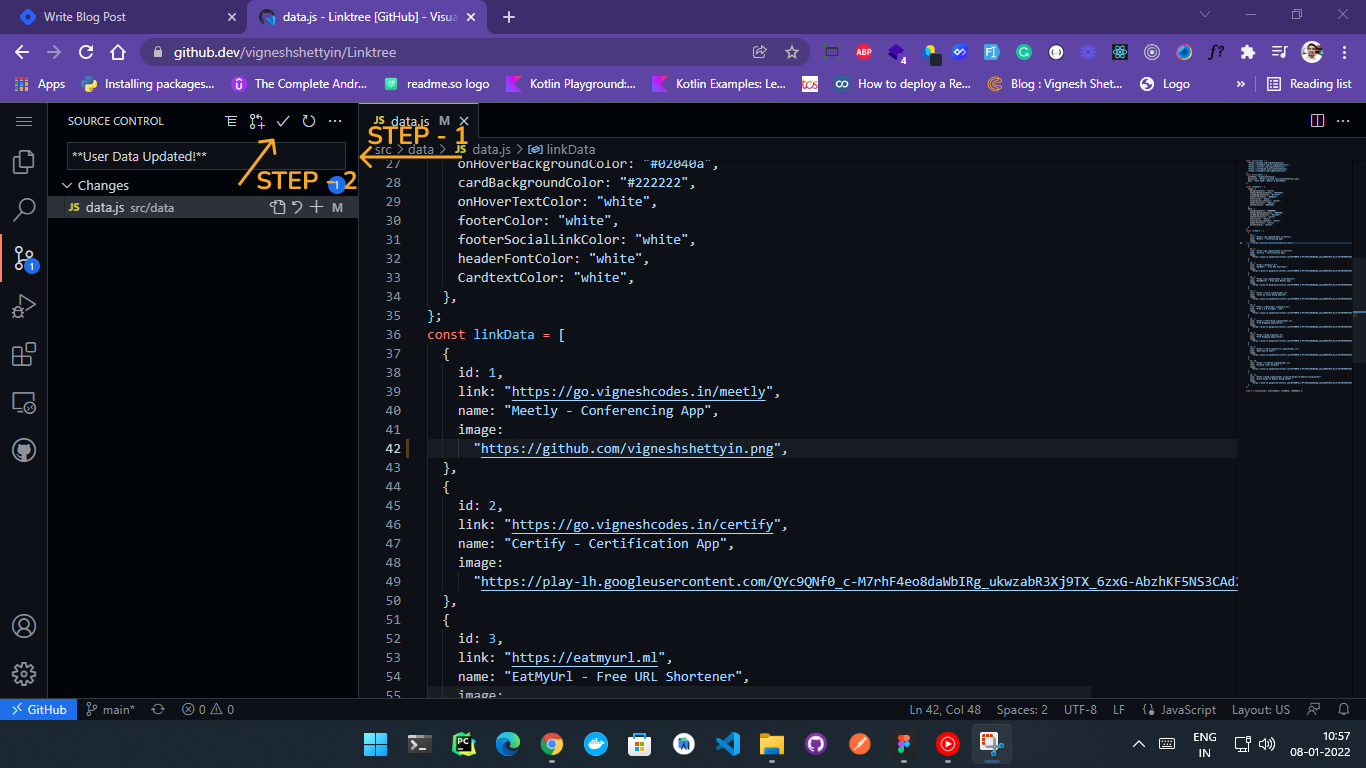Open Manage gear menu
This screenshot has width=1366, height=768.
pyautogui.click(x=24, y=674)
